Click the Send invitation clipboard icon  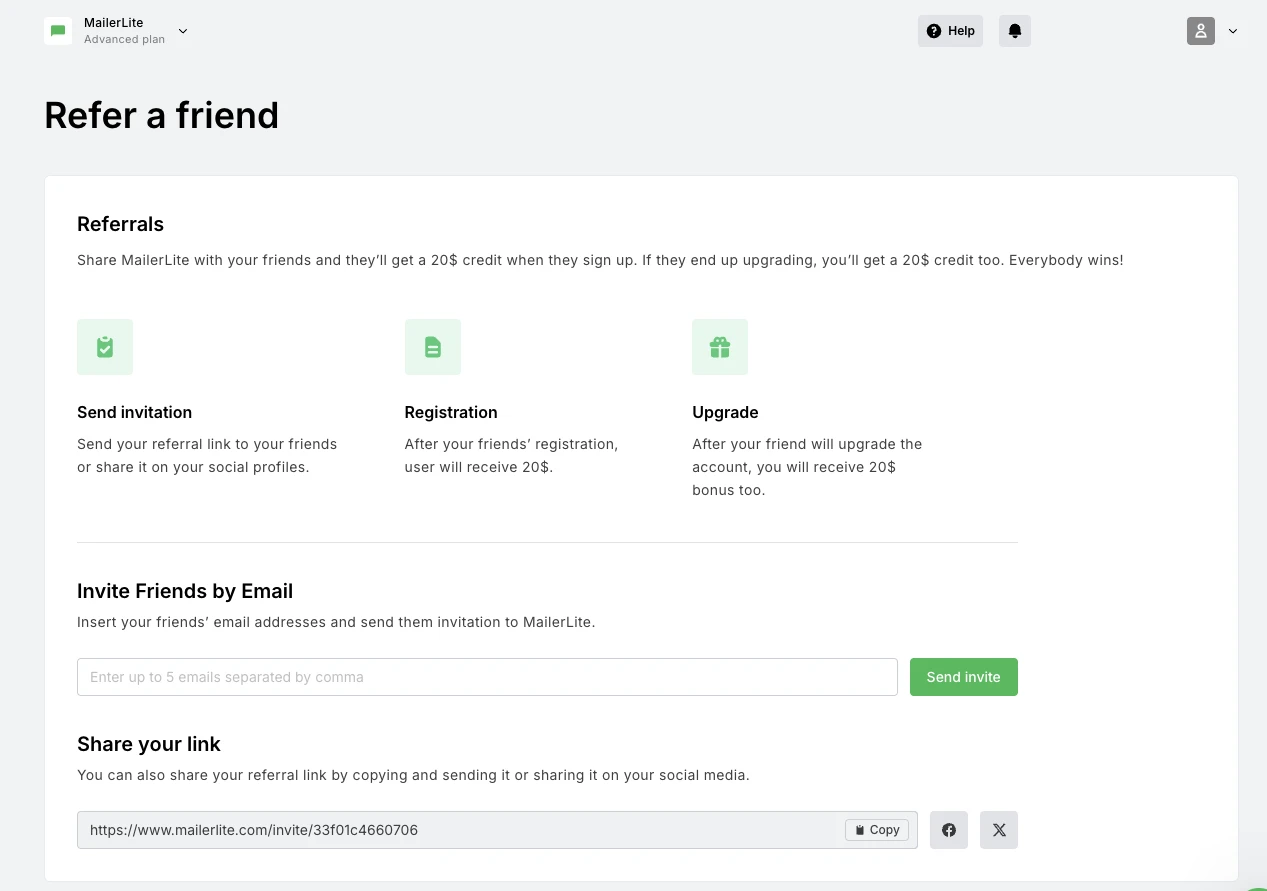105,347
